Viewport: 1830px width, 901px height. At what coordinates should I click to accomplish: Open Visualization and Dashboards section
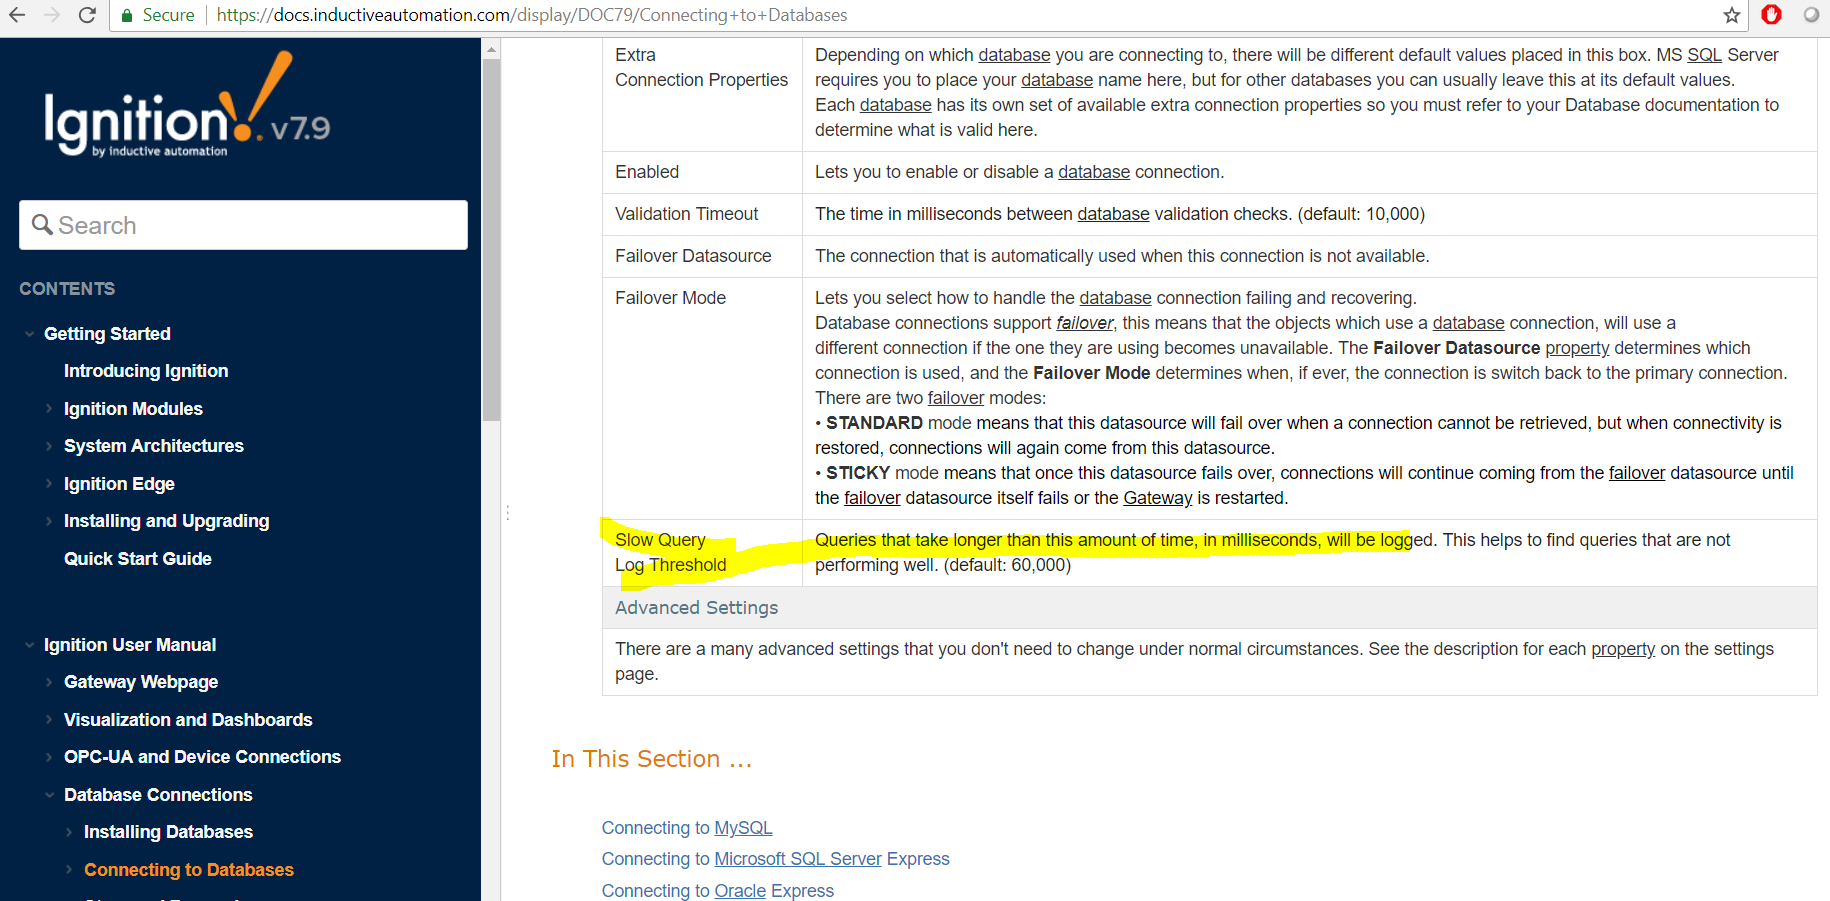pos(188,720)
